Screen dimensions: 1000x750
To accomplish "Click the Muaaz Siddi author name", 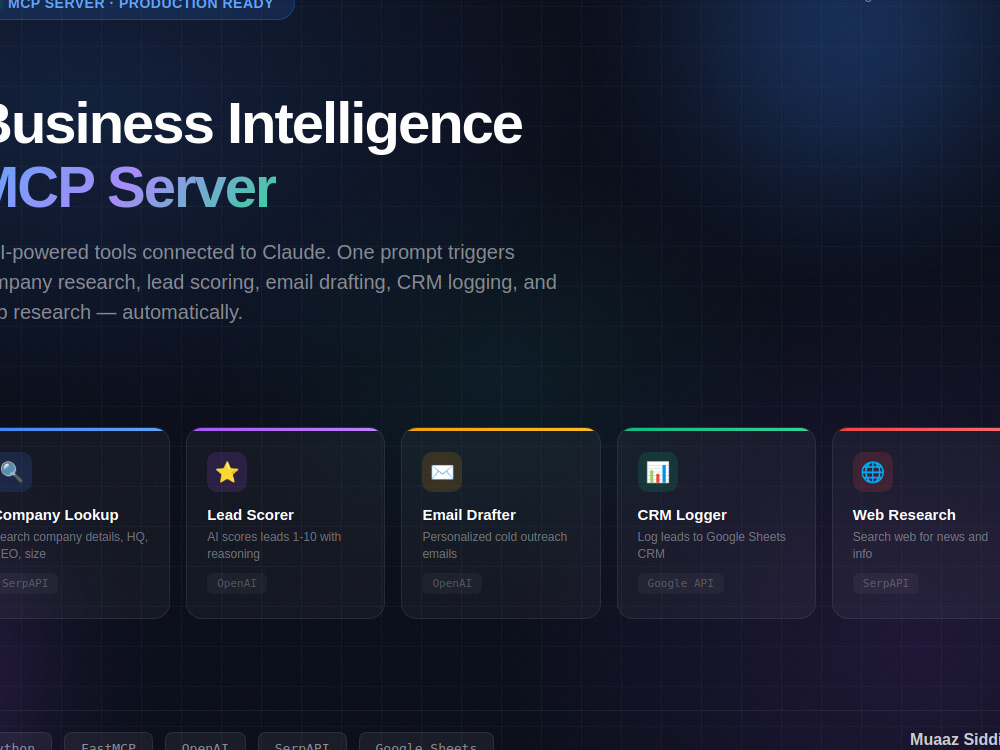I will [x=955, y=740].
